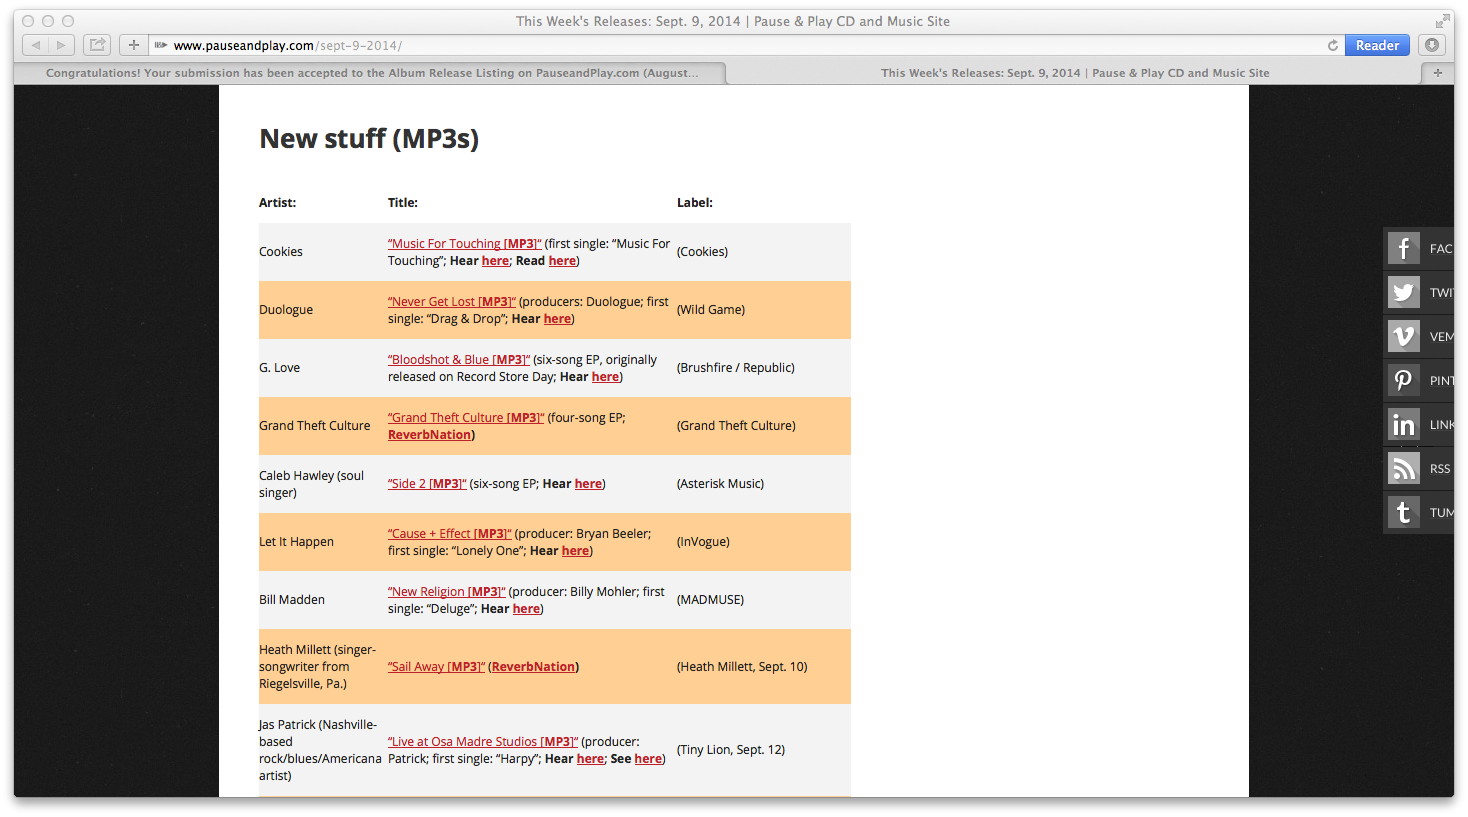This screenshot has height=817, width=1468.
Task: Activate the Reader button
Action: click(x=1377, y=45)
